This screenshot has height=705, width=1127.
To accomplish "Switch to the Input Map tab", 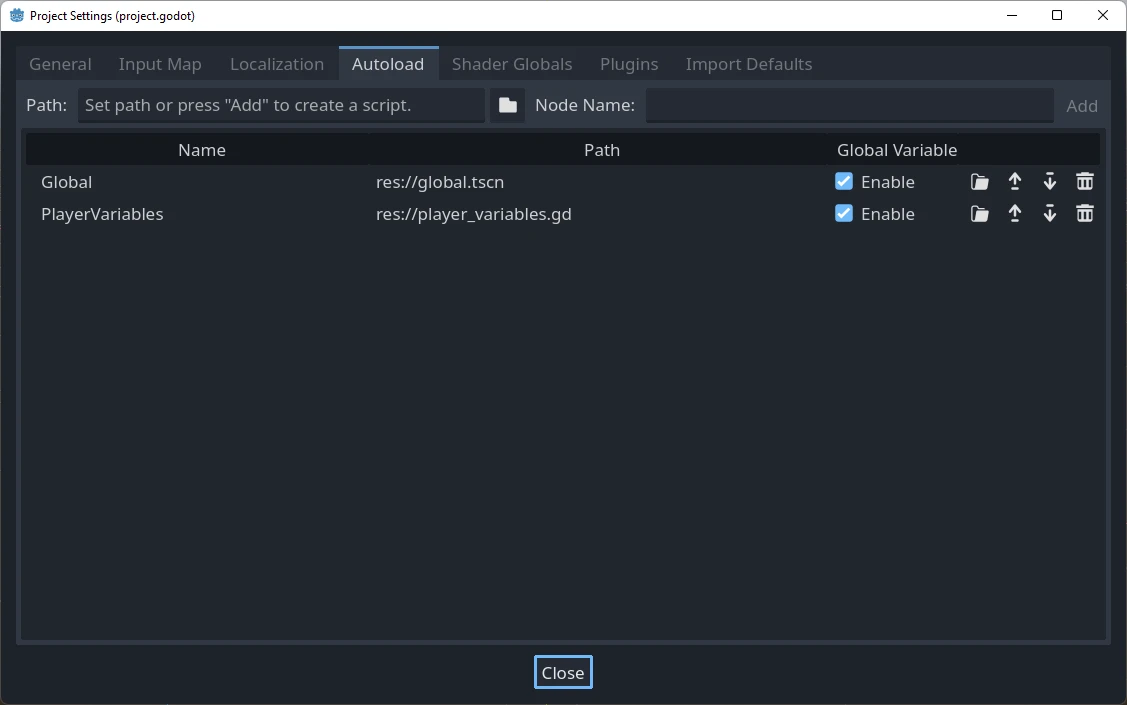I will coord(159,63).
